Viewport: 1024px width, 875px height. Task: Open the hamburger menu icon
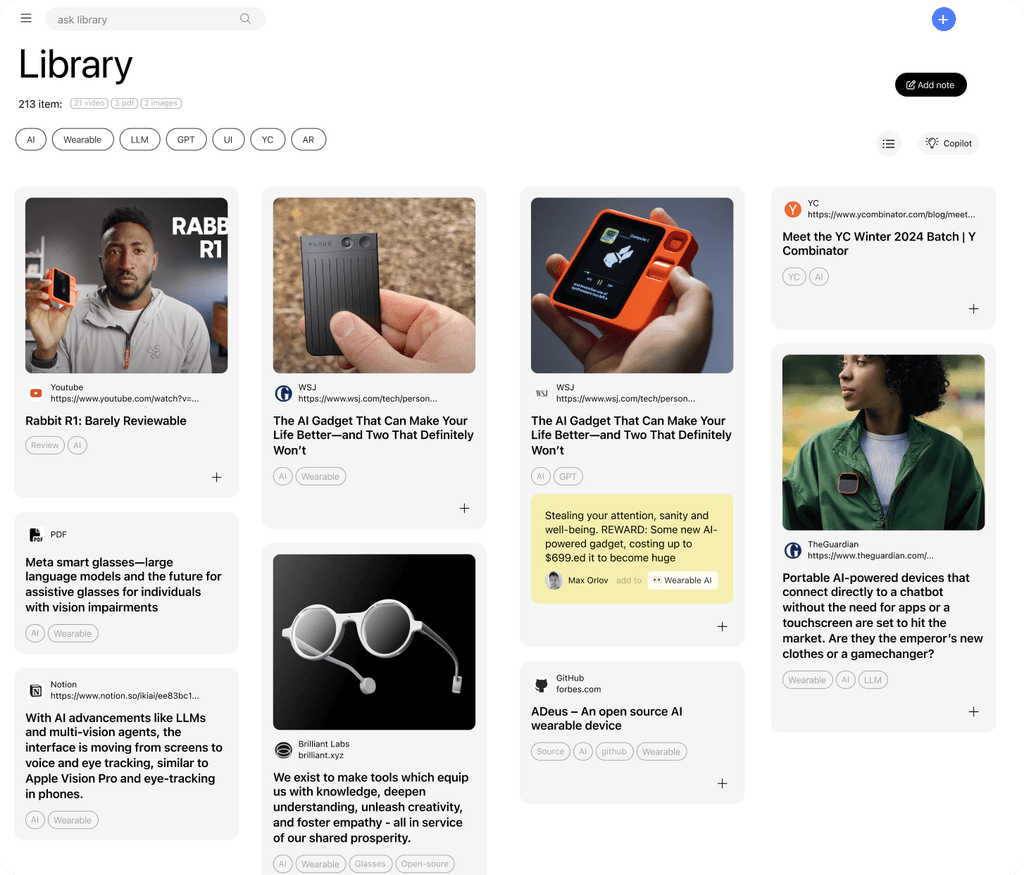(26, 18)
